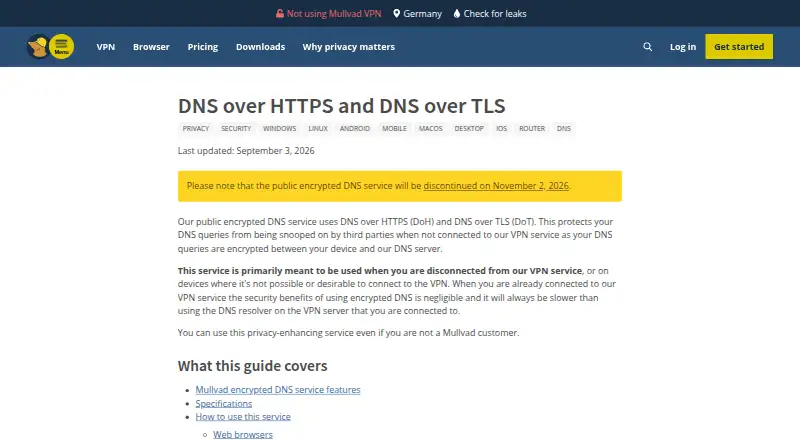
Task: Open the search magnifier icon
Action: point(647,46)
